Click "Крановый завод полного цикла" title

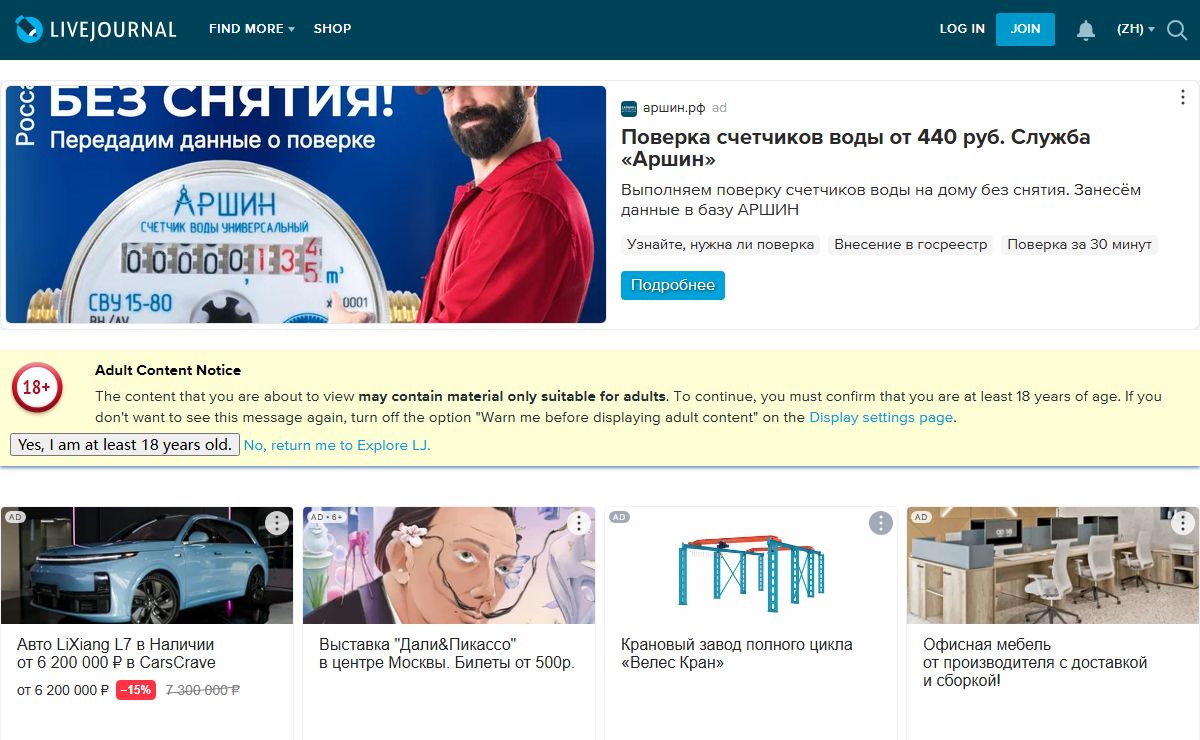[737, 653]
